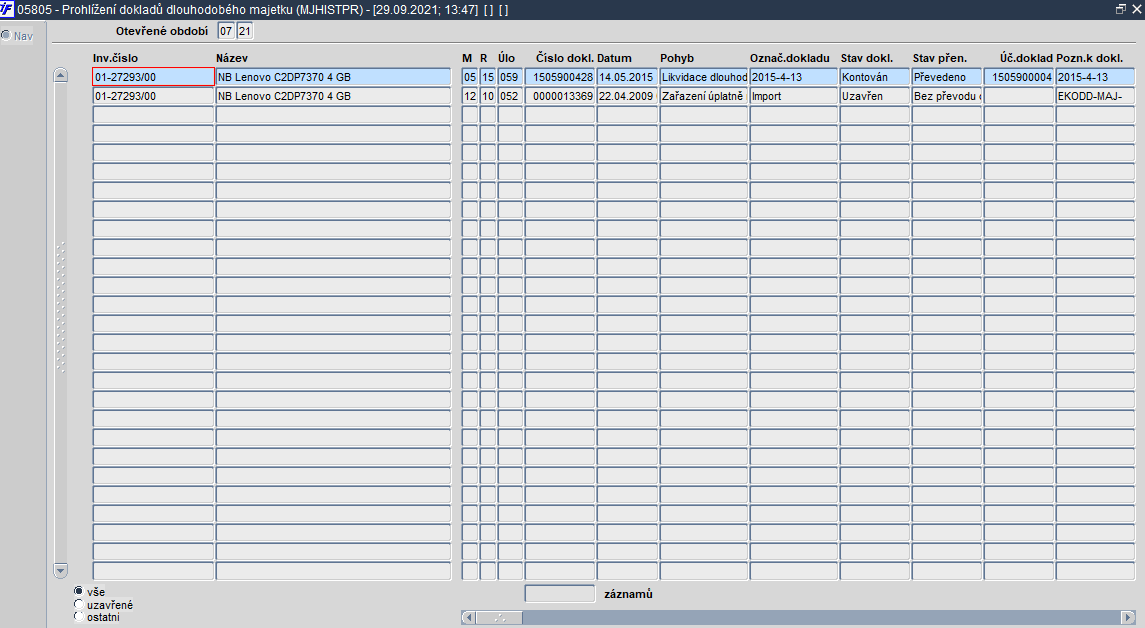Click the scroll up arrow of record list
This screenshot has height=628, width=1145.
point(61,75)
